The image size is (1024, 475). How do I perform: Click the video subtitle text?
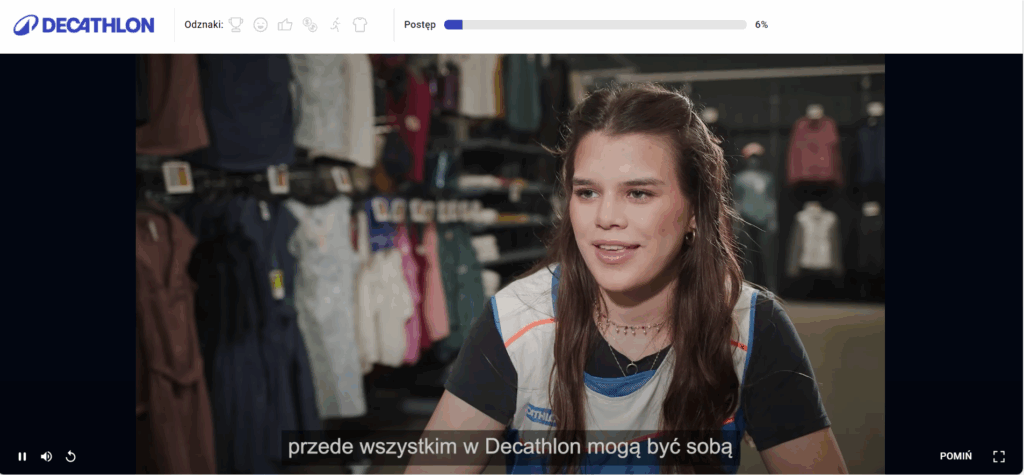click(x=510, y=448)
